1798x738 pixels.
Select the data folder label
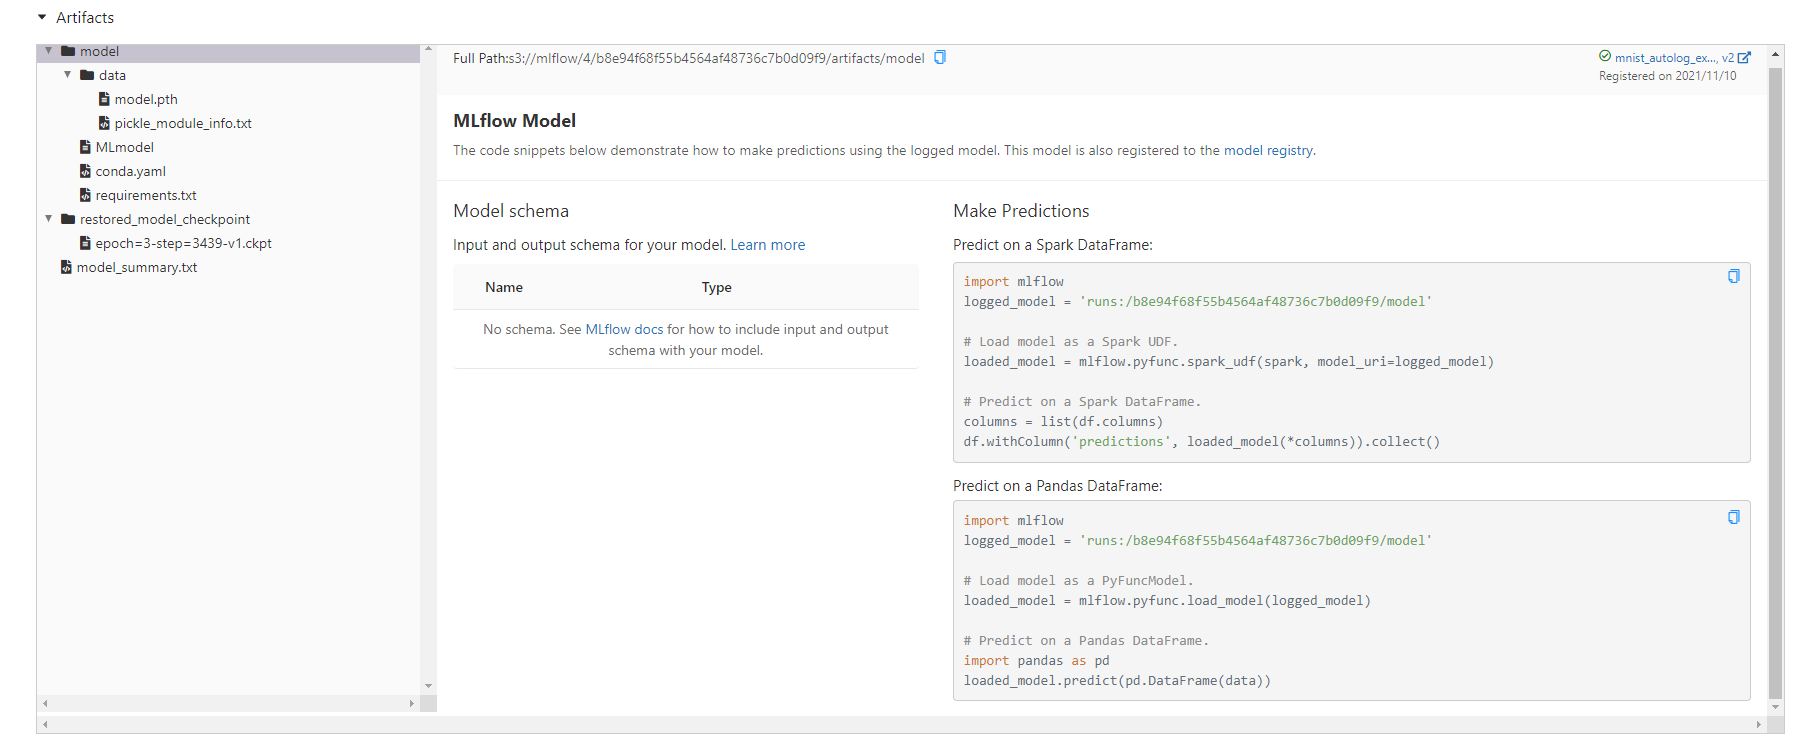pos(112,75)
